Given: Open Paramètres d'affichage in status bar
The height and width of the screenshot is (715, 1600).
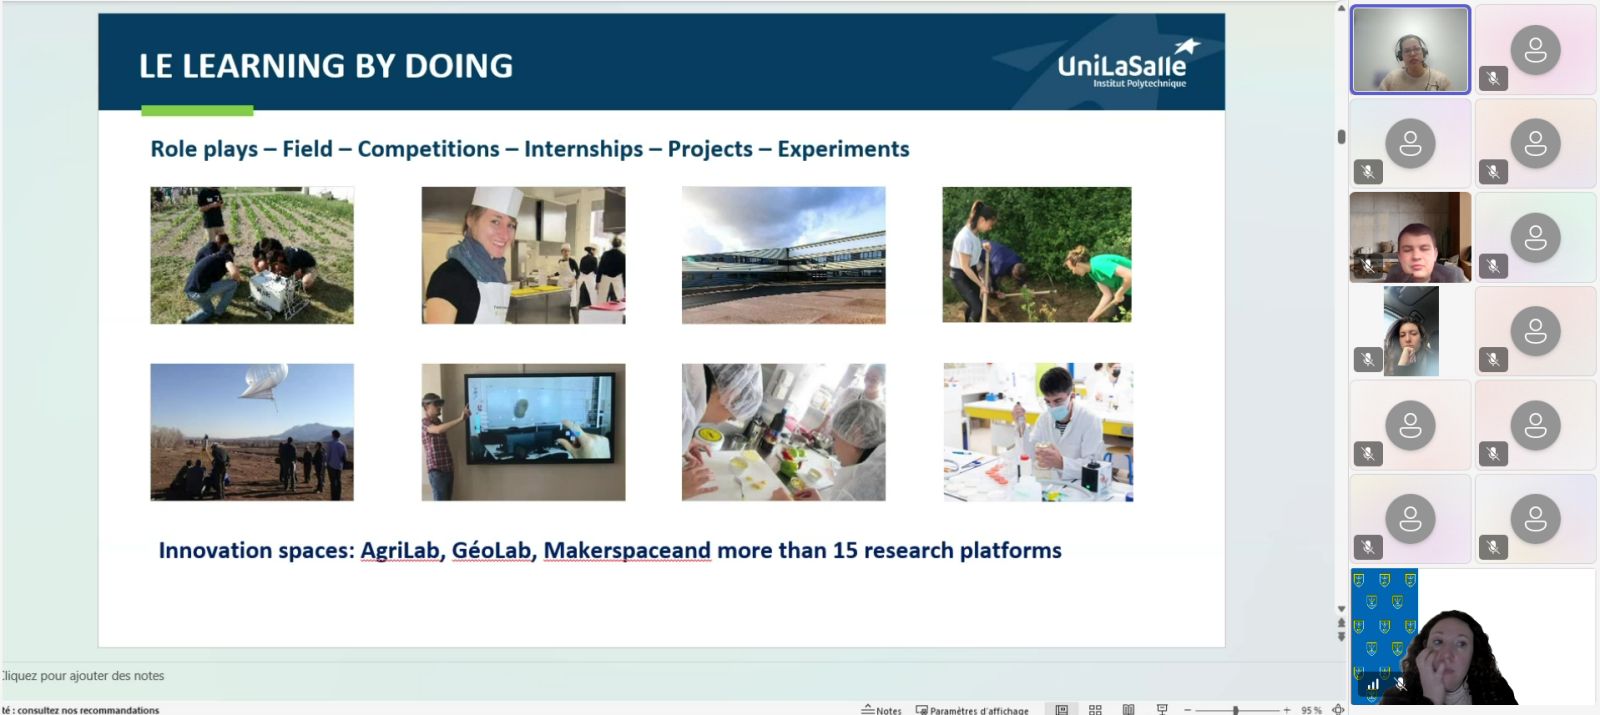Looking at the screenshot, I should point(972,710).
